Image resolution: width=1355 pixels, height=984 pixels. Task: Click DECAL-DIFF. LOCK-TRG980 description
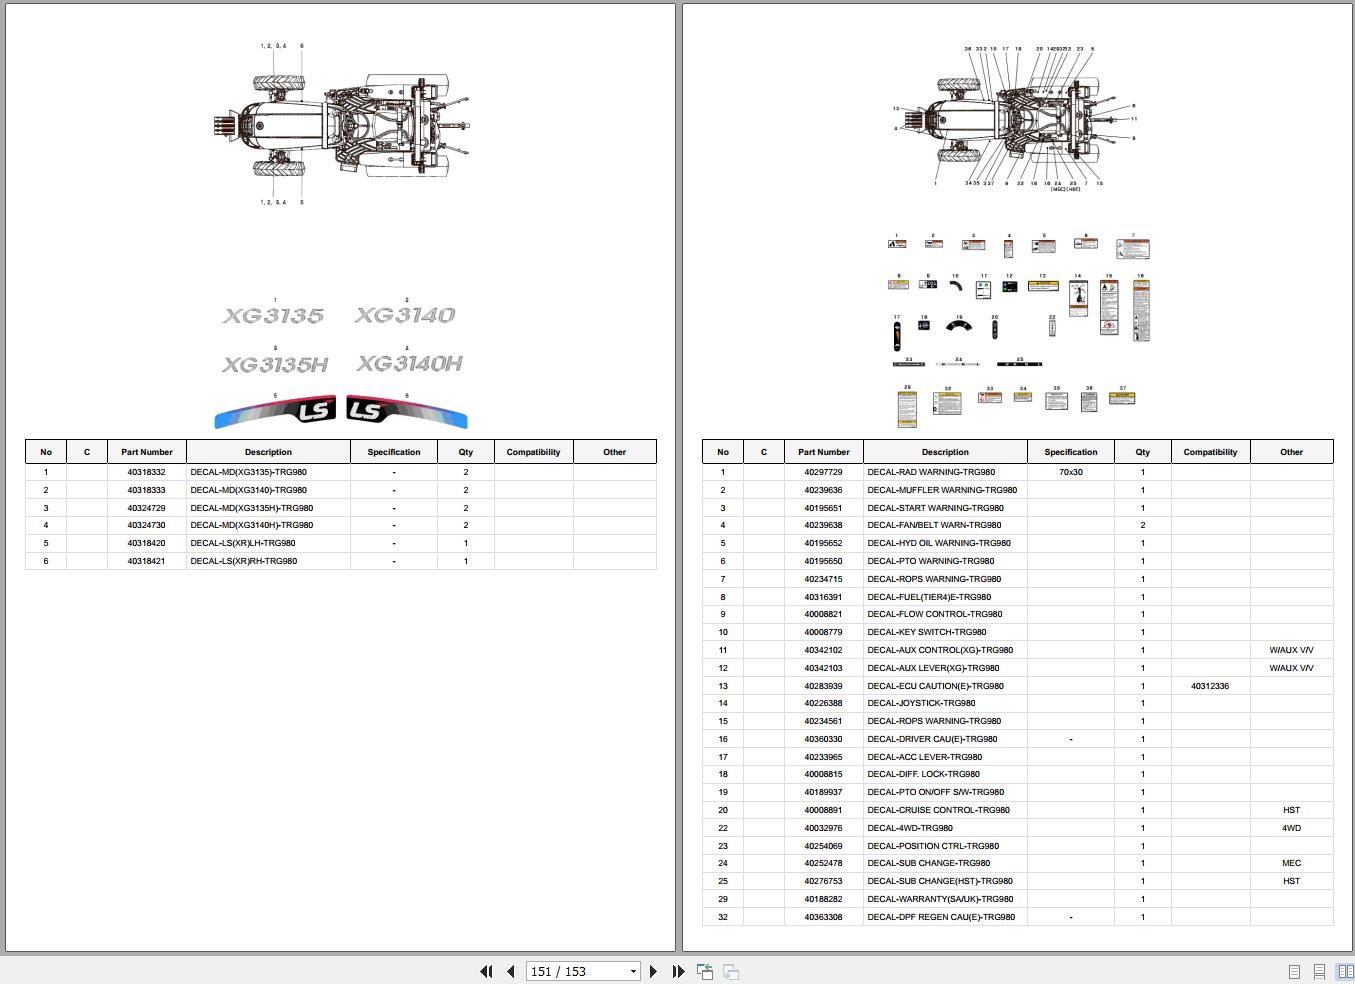(924, 774)
